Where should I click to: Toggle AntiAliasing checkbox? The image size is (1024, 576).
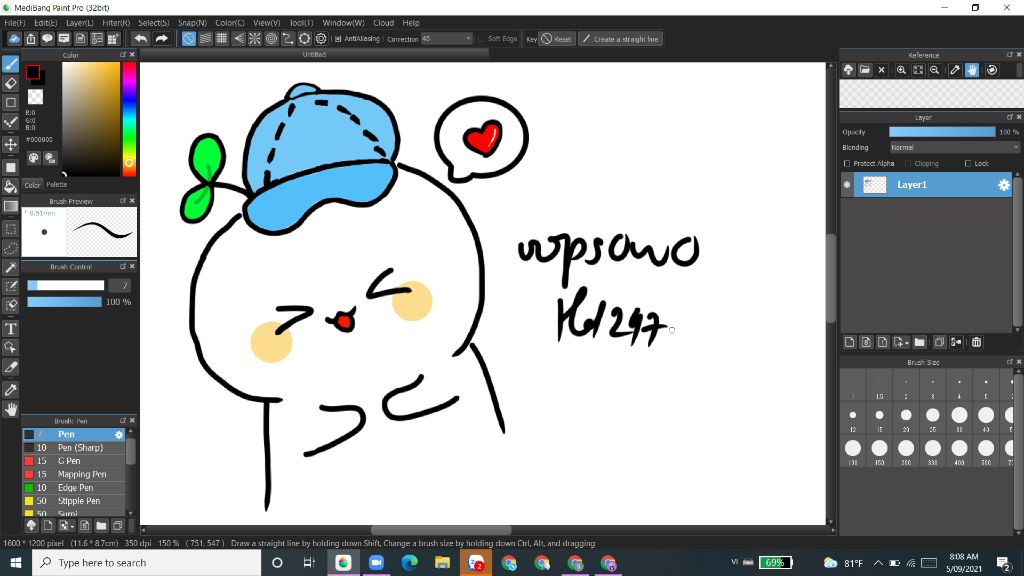(338, 39)
